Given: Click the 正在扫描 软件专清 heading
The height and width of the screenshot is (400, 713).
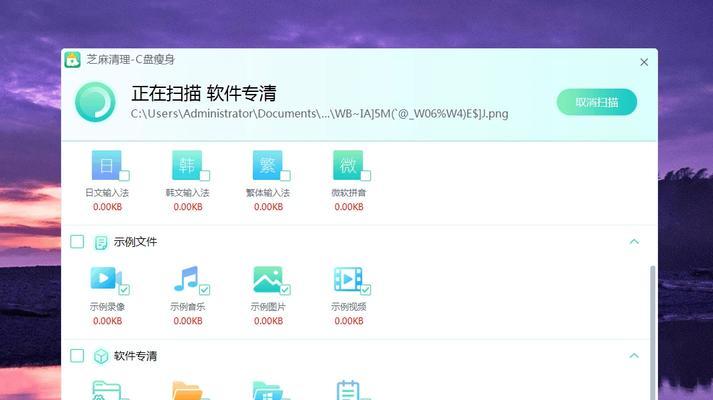Looking at the screenshot, I should pyautogui.click(x=204, y=93).
